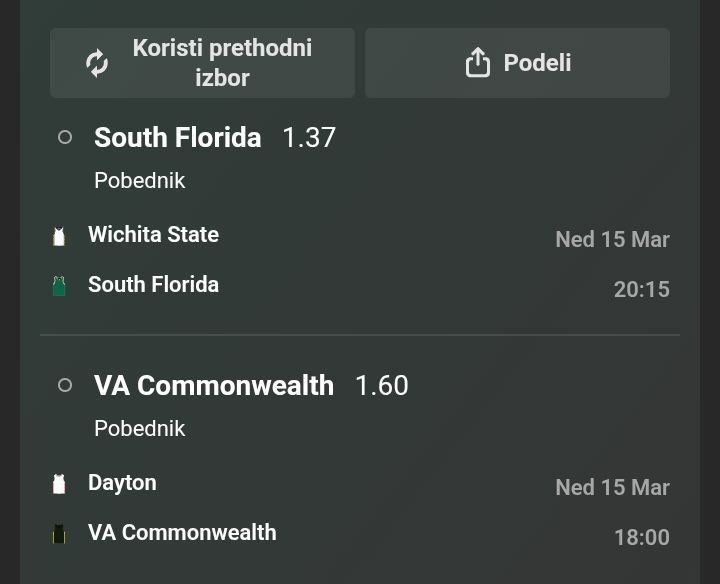Toggle the VA Commonwealth selection circle
Image resolution: width=720 pixels, height=584 pixels.
pos(65,385)
